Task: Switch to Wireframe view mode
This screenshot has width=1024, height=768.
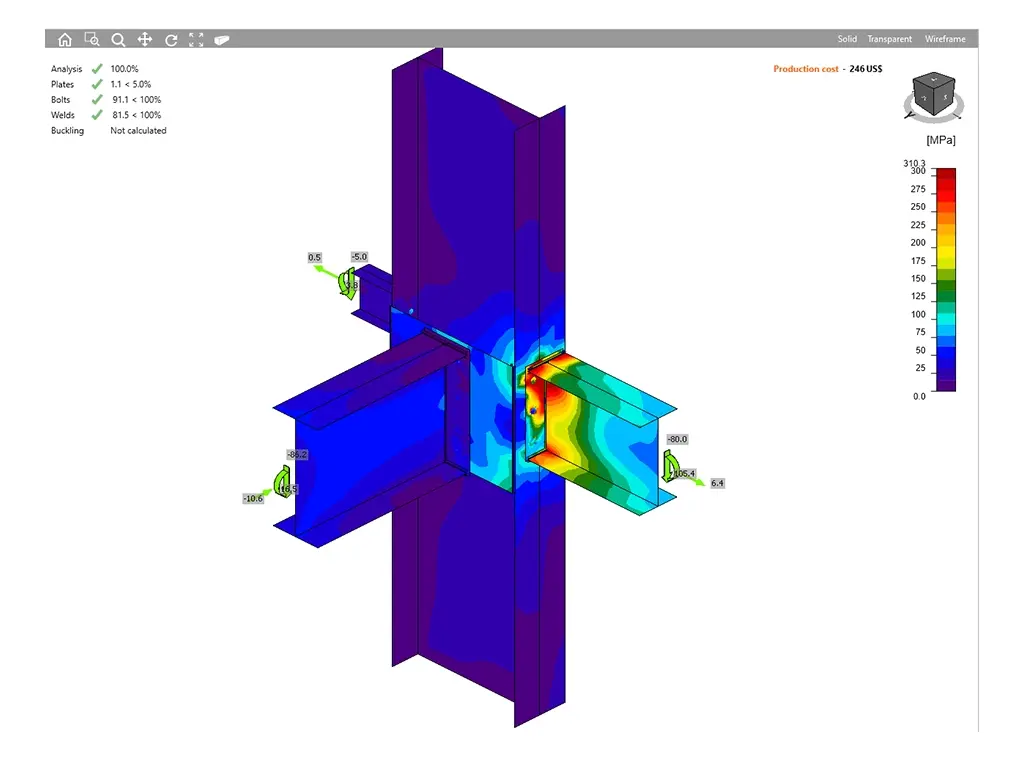Action: point(945,39)
